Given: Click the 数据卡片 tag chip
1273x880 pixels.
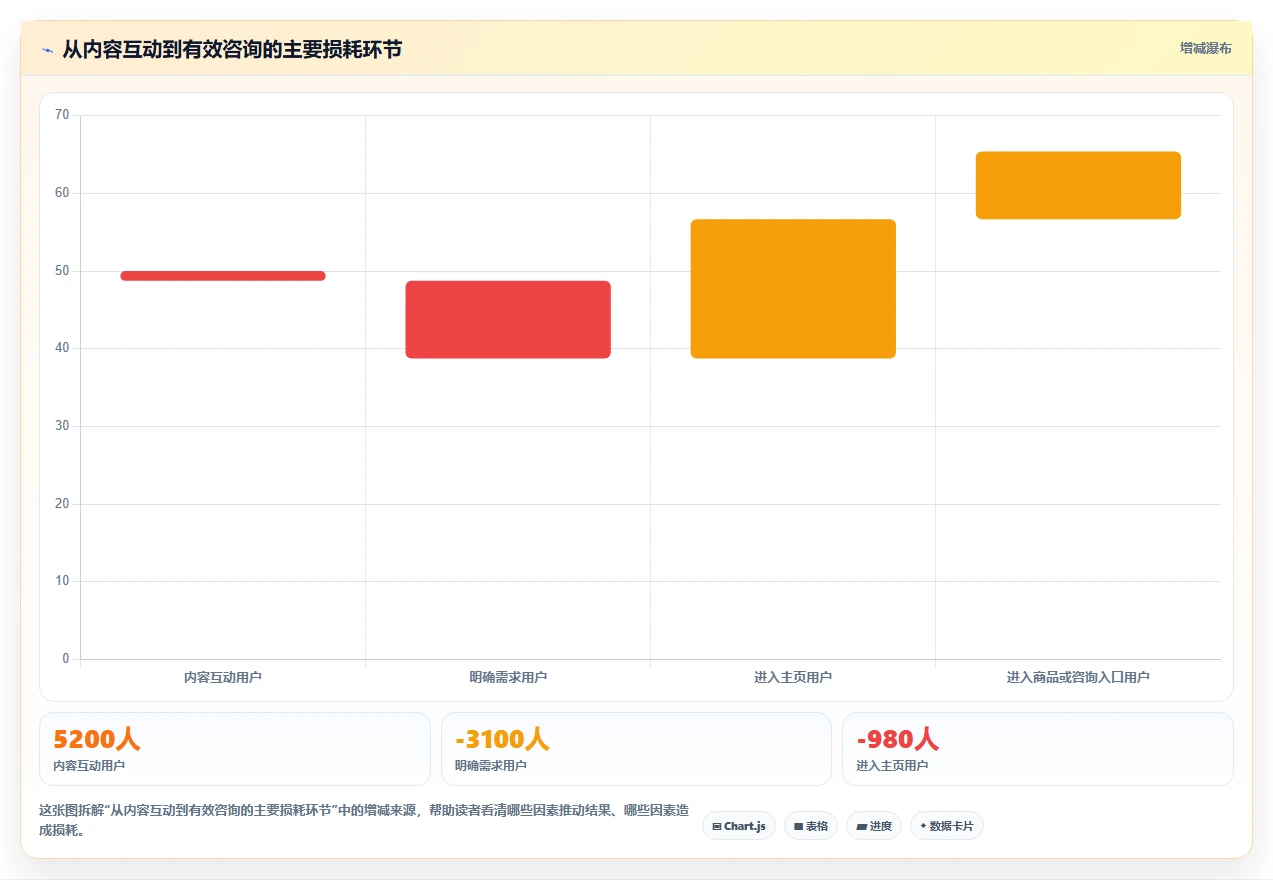Looking at the screenshot, I should click(947, 826).
